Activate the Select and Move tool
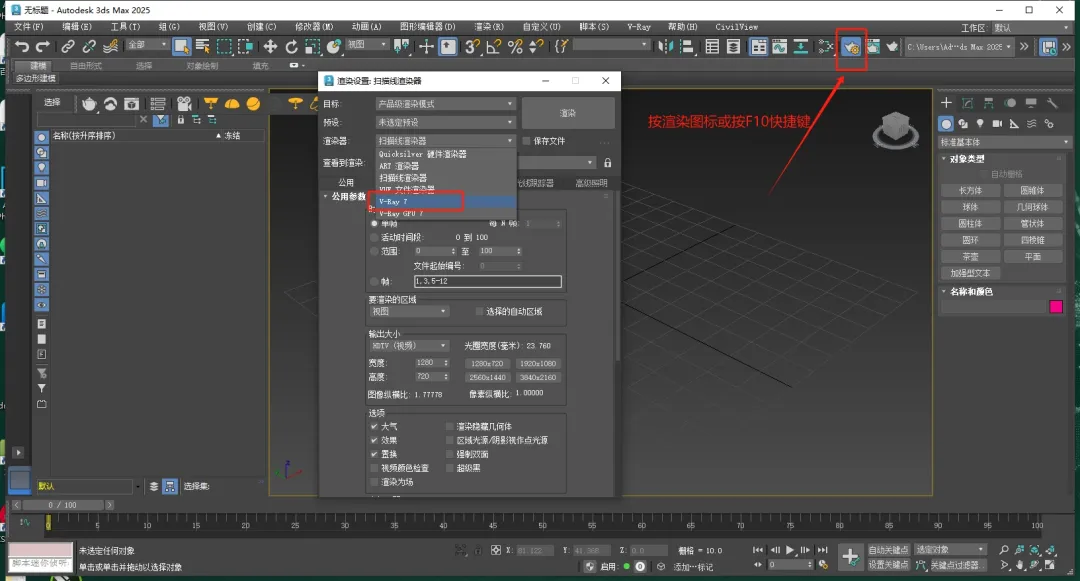Viewport: 1080px width, 581px height. [271, 45]
